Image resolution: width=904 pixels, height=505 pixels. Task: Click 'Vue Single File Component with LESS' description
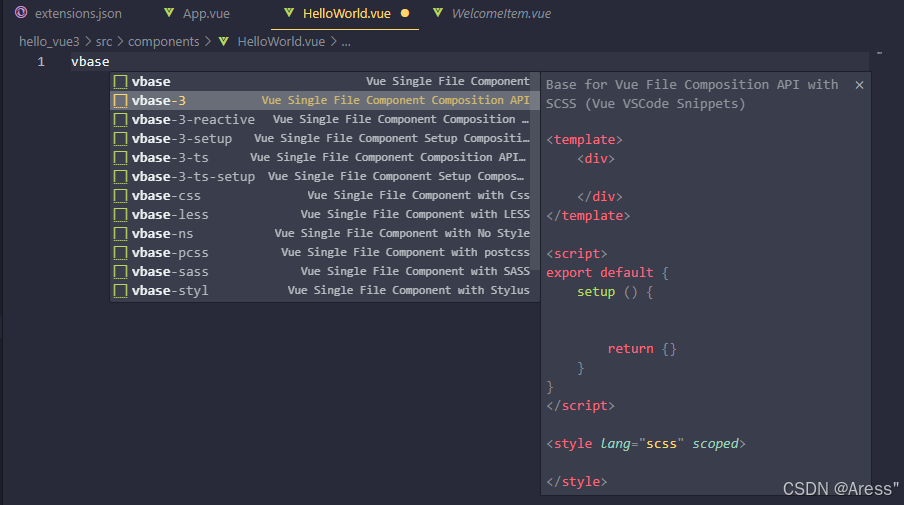click(x=415, y=214)
